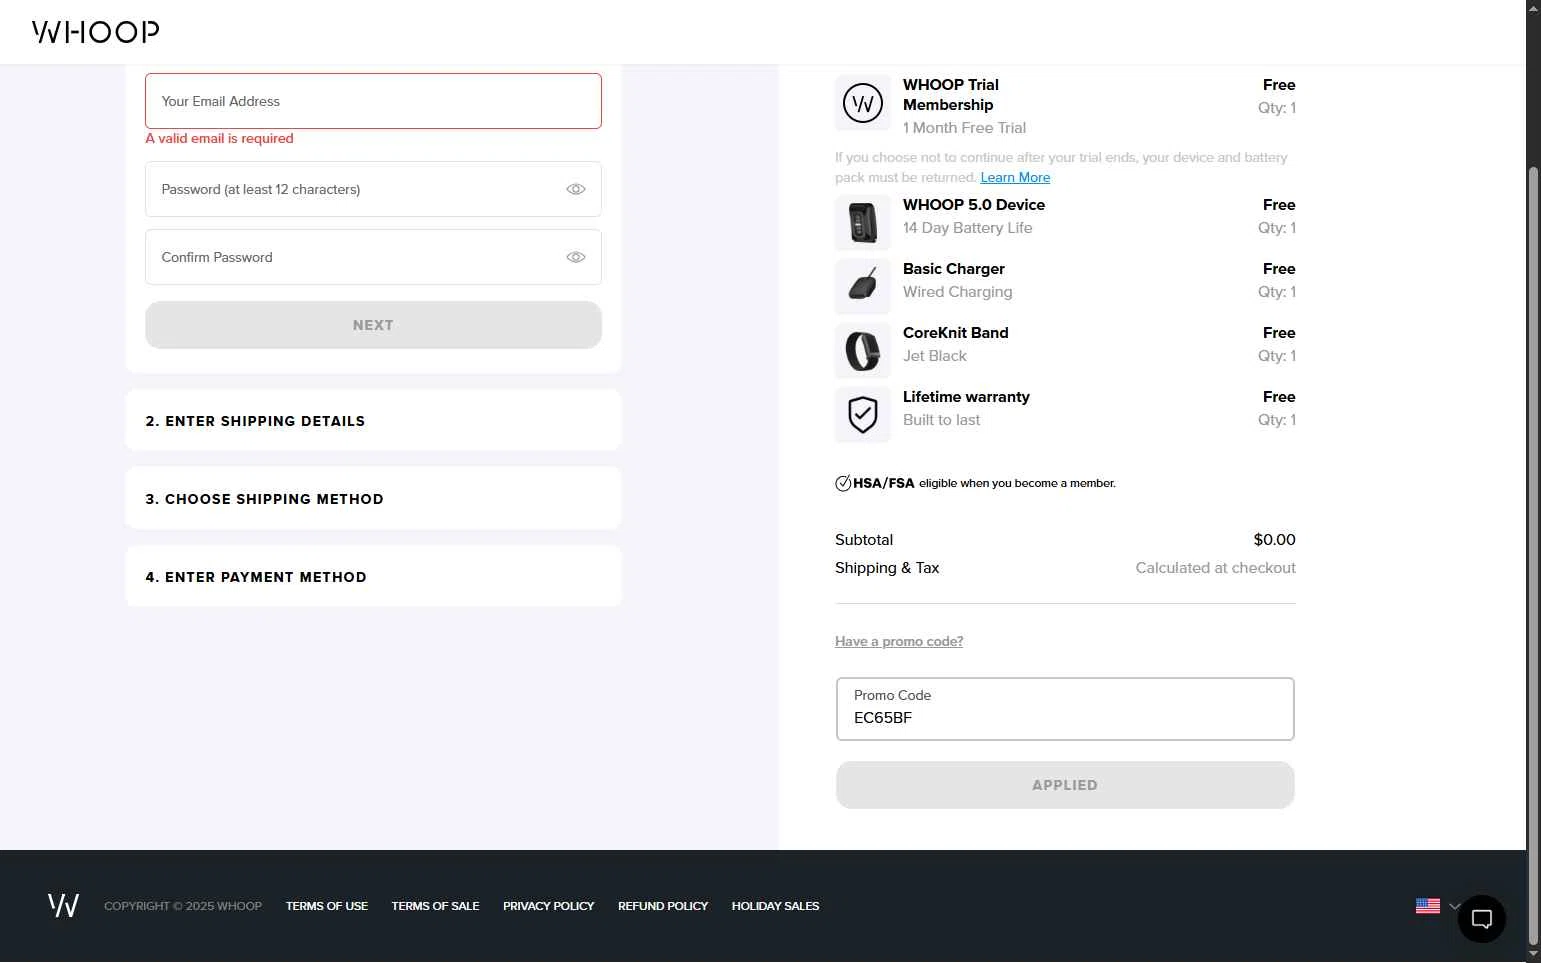Click 'WHOOP 5.0 Device' title
Screen dimensions: 1541x963
[x=974, y=205]
